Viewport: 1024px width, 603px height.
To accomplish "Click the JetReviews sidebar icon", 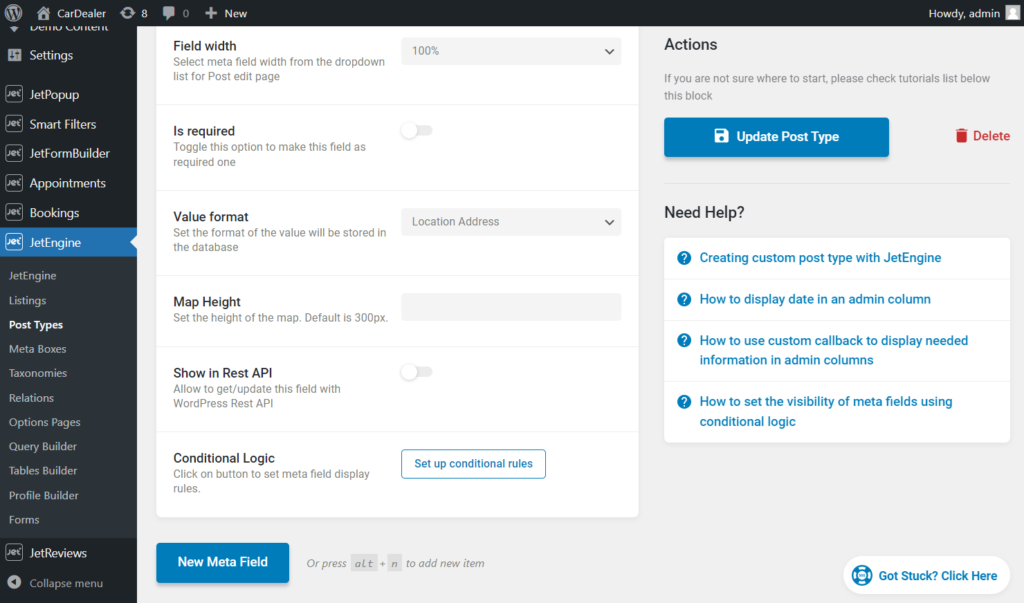I will [14, 553].
